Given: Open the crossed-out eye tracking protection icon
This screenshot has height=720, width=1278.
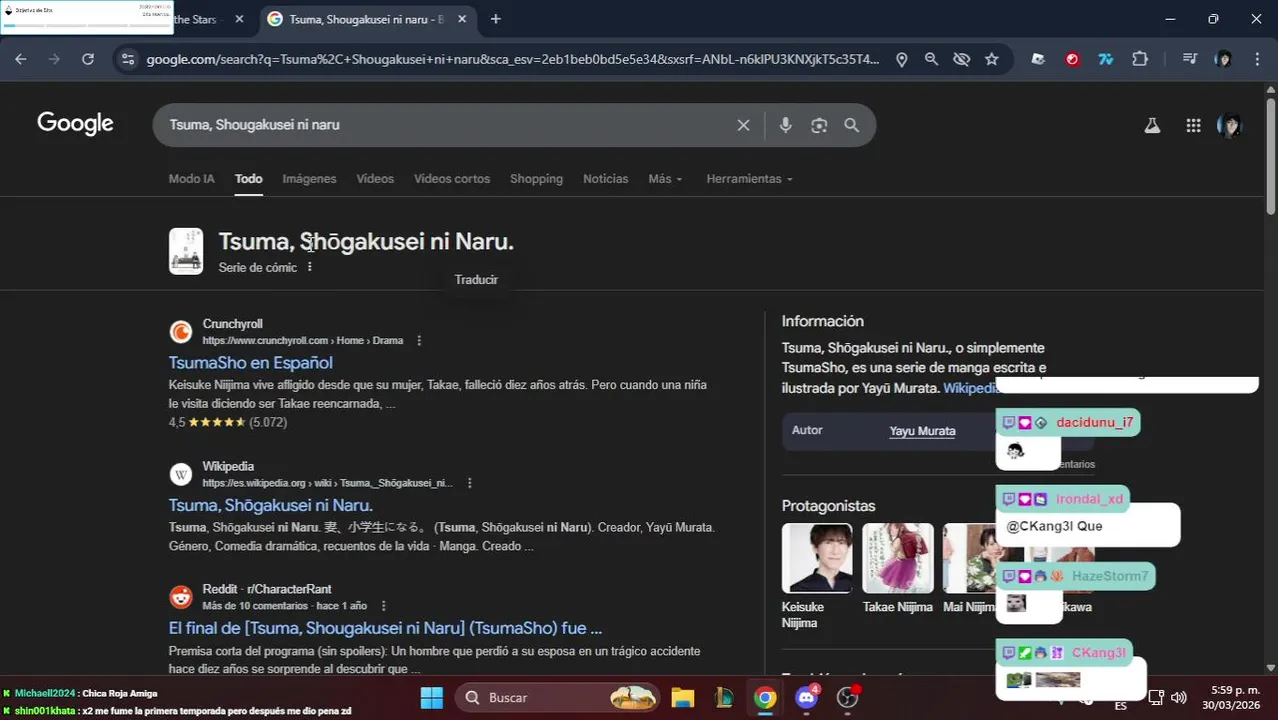Looking at the screenshot, I should (x=961, y=59).
